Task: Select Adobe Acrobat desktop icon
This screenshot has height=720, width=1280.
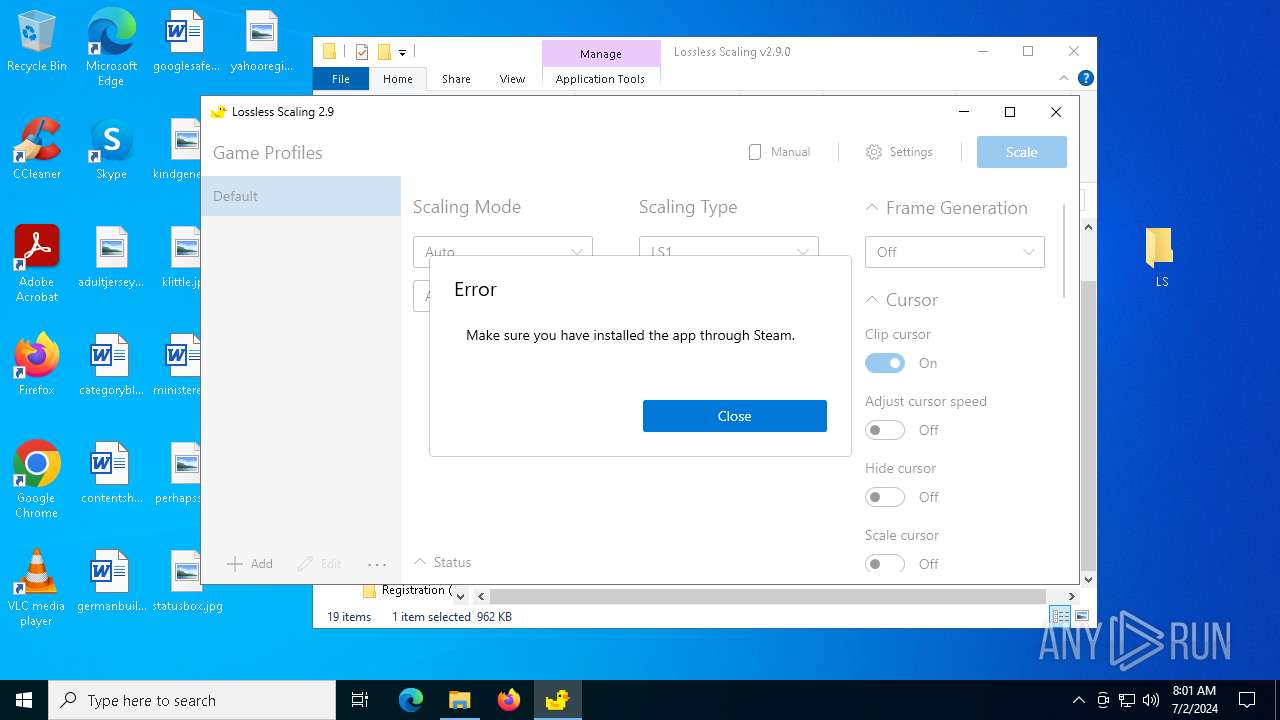Action: tap(37, 264)
